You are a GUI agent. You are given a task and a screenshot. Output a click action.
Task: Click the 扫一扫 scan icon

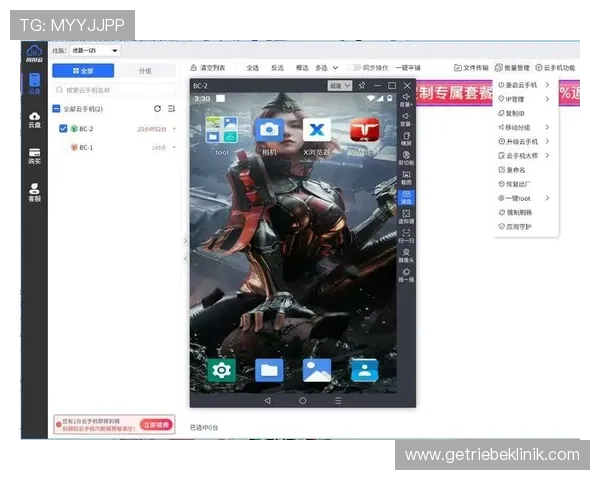click(x=406, y=236)
